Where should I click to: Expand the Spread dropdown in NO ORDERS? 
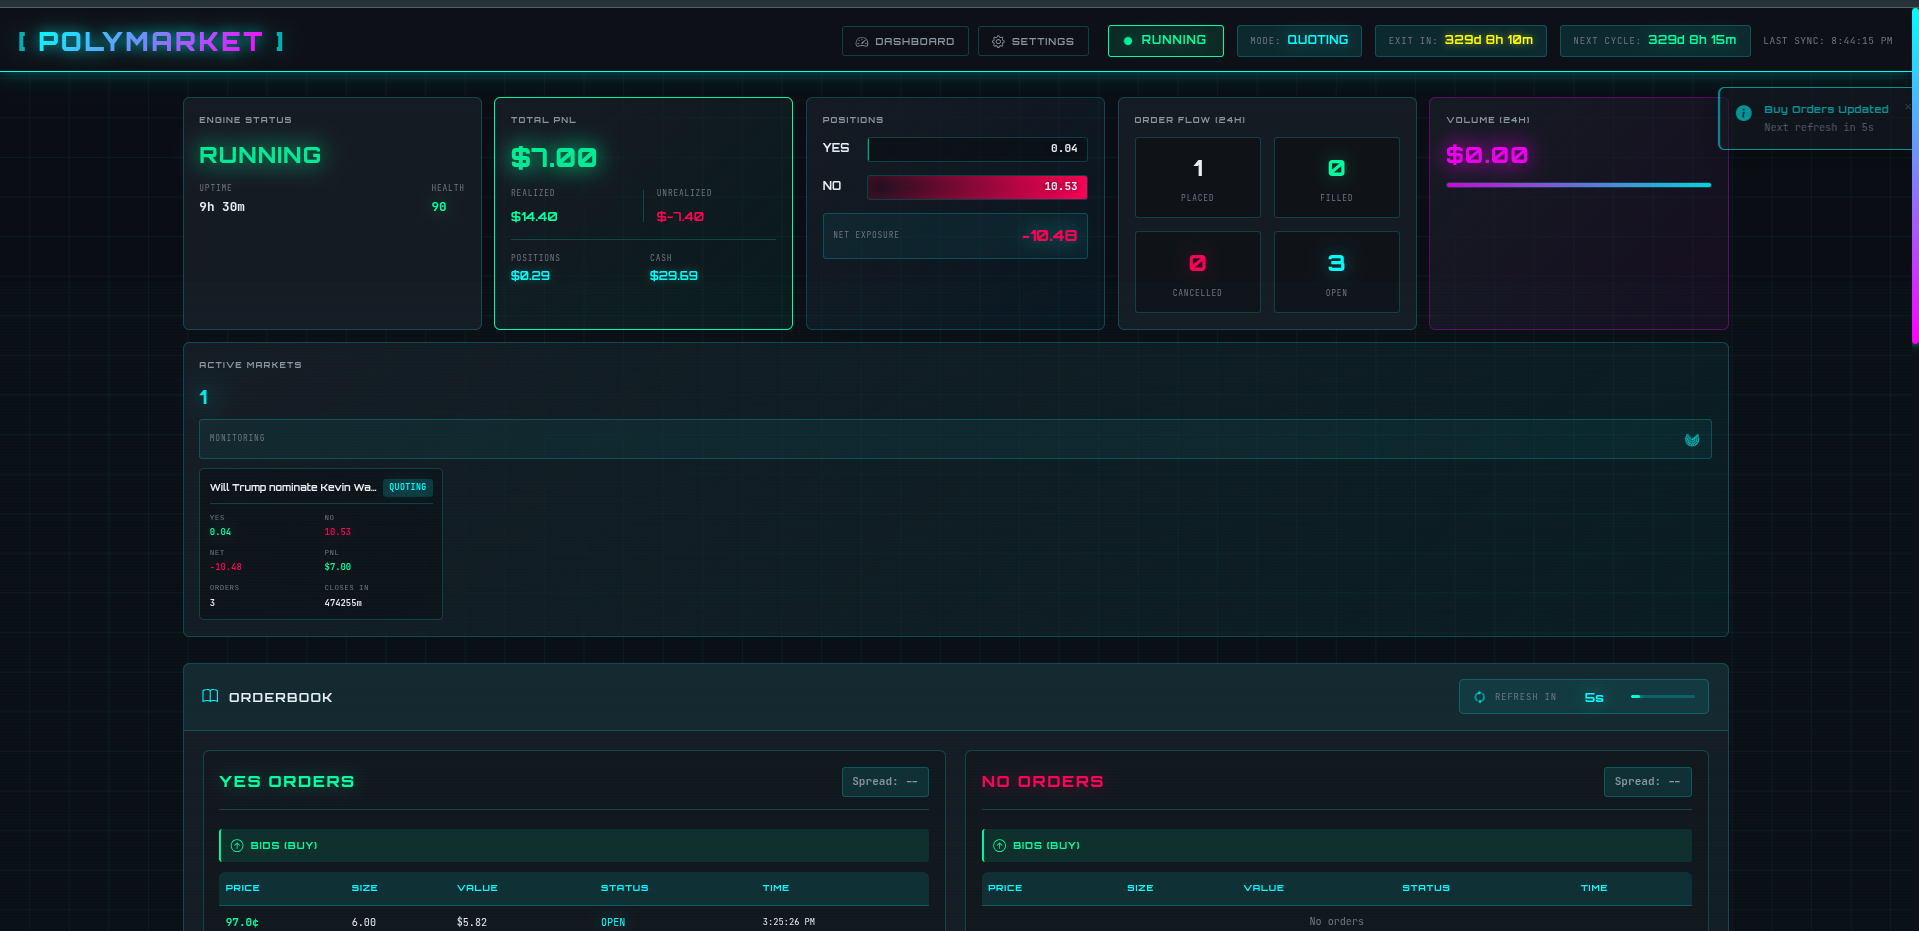[x=1647, y=781]
